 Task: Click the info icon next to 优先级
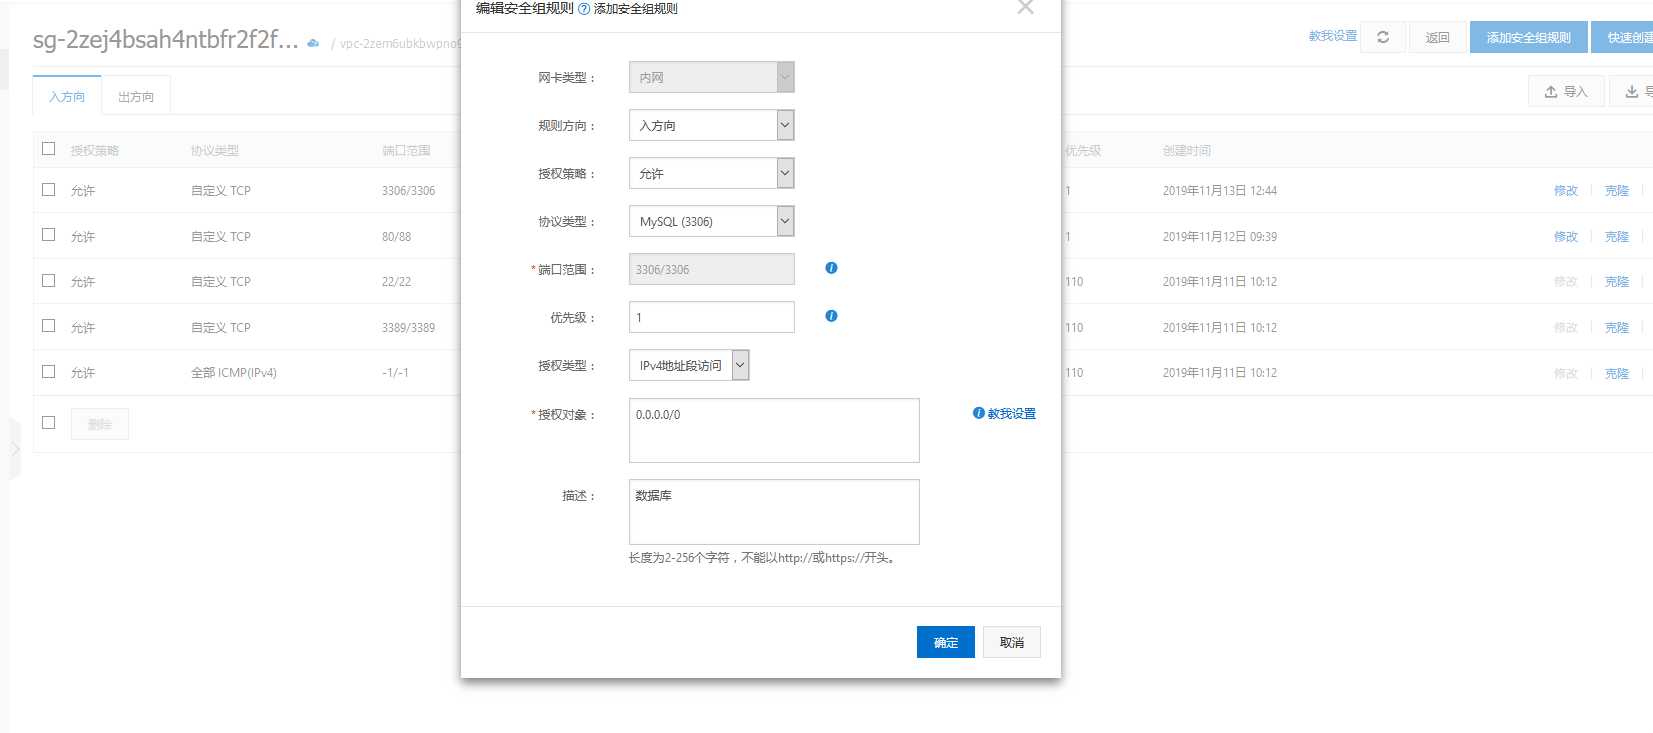click(831, 316)
